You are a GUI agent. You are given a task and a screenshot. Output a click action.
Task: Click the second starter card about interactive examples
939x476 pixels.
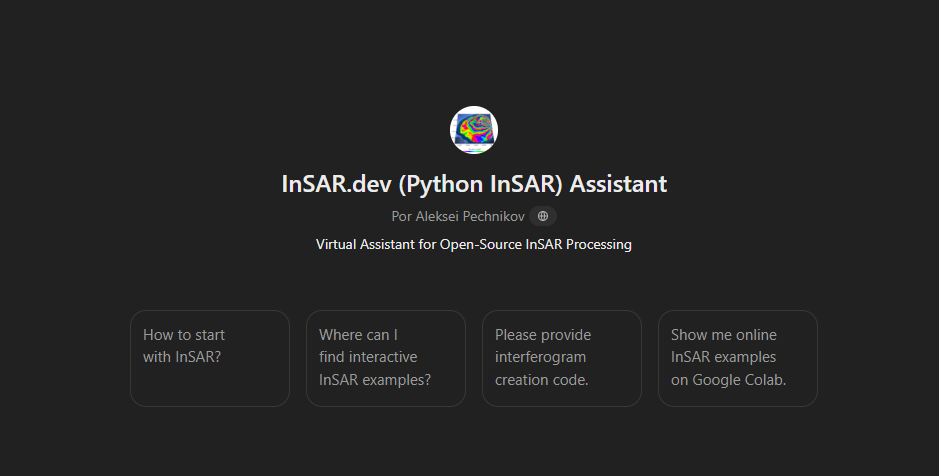pos(385,358)
